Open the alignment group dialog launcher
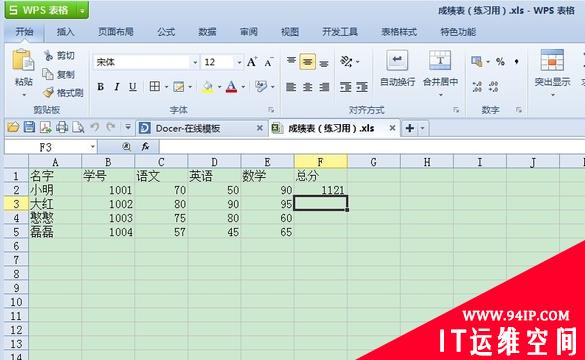This screenshot has width=585, height=360. click(456, 110)
